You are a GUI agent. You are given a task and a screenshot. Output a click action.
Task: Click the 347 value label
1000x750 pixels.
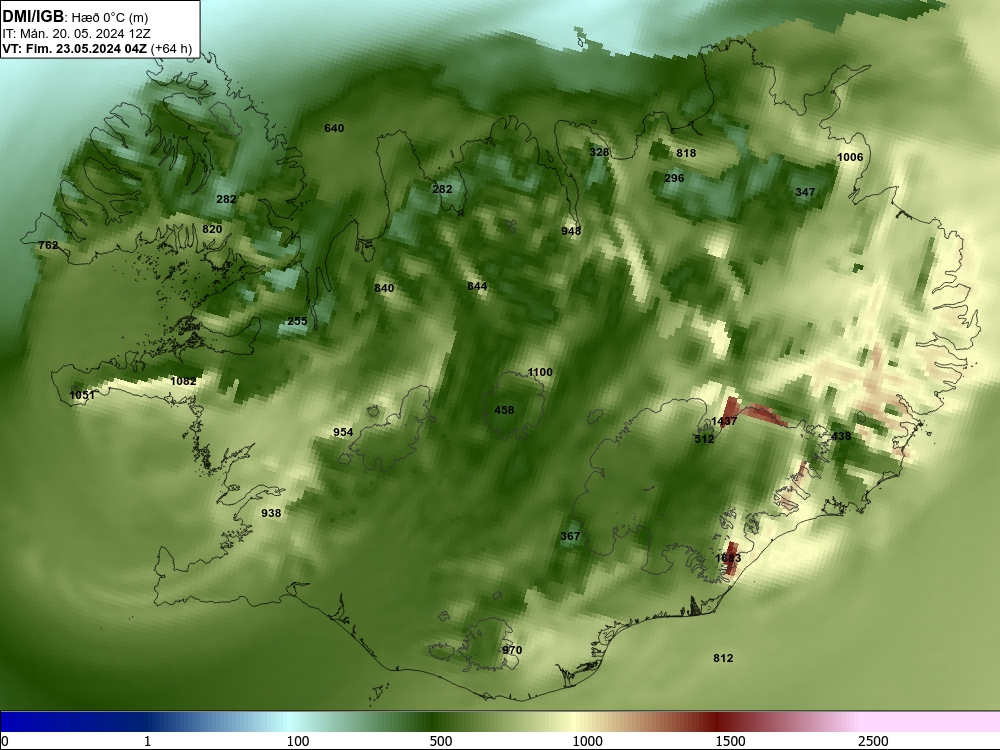805,192
